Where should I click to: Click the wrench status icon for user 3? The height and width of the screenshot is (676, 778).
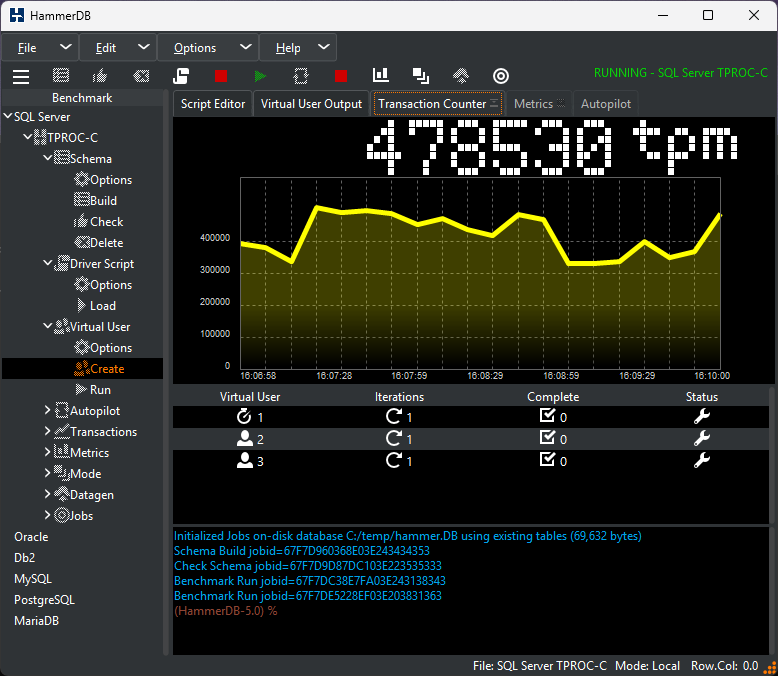[702, 460]
